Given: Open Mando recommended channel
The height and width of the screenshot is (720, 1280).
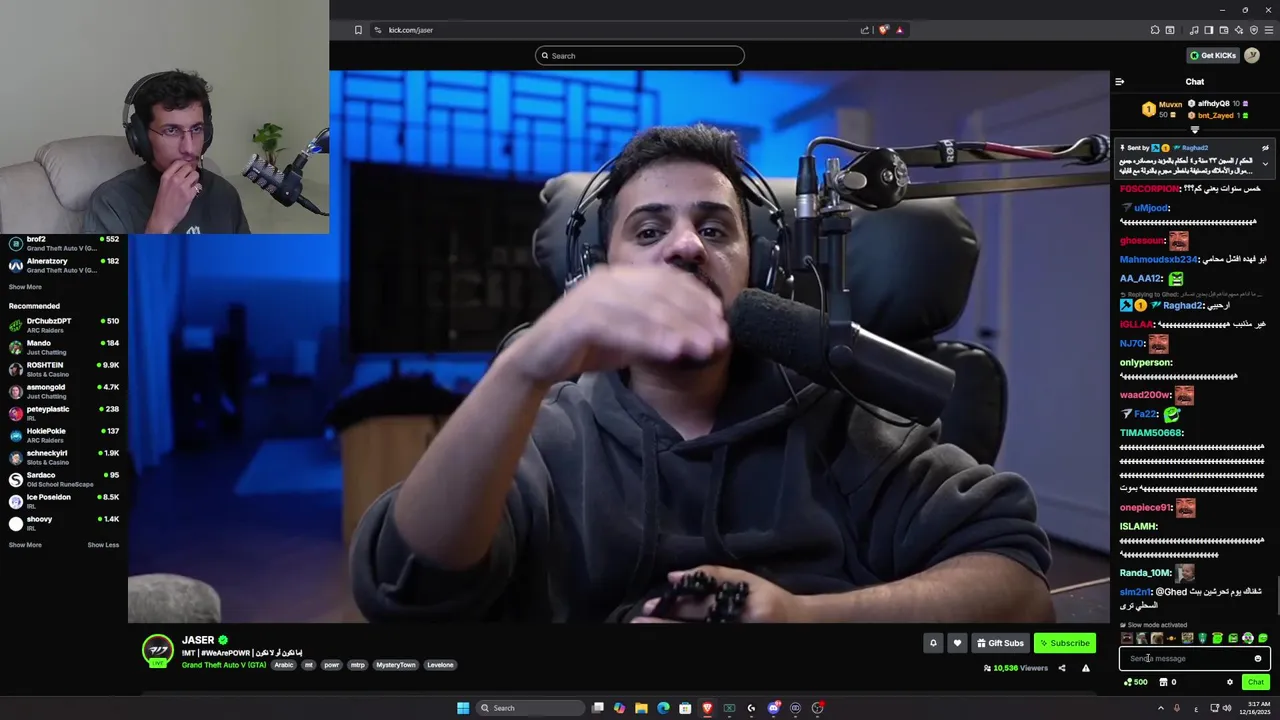Looking at the screenshot, I should pos(64,347).
